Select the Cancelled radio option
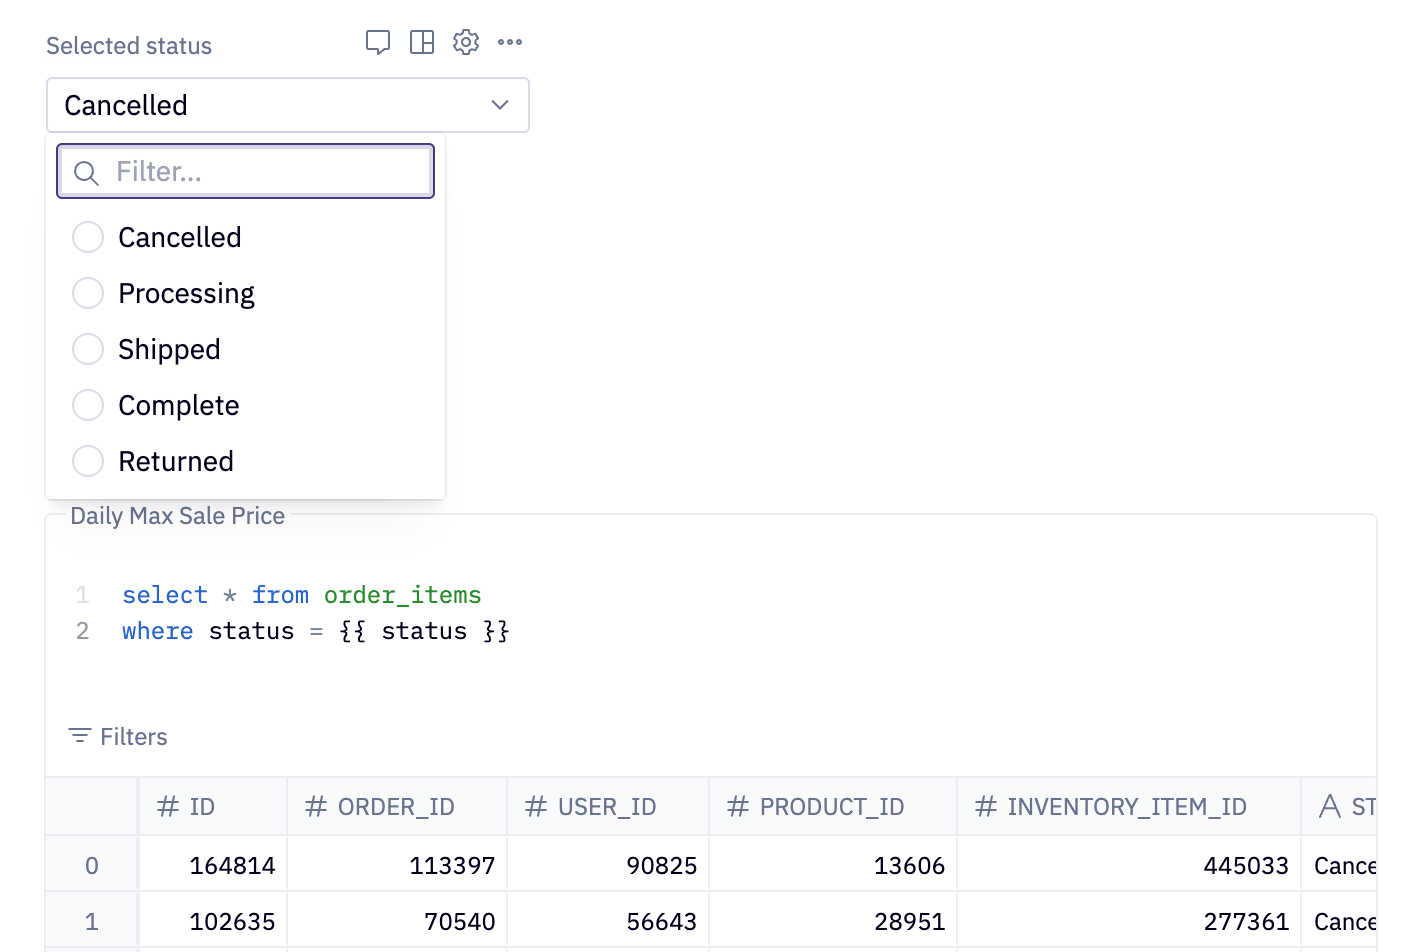The width and height of the screenshot is (1428, 952). (x=88, y=237)
